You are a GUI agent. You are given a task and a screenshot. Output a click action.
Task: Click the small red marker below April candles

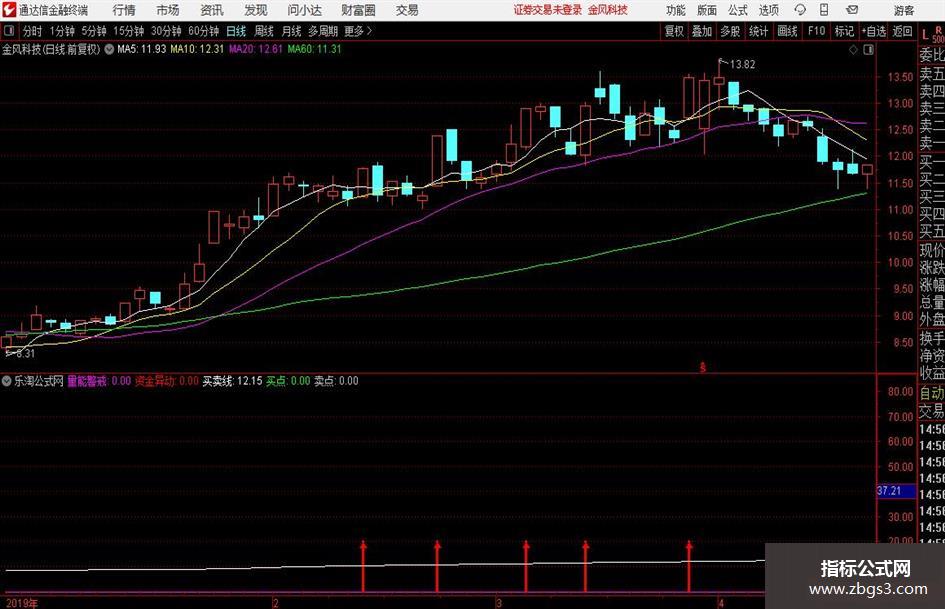[702, 366]
